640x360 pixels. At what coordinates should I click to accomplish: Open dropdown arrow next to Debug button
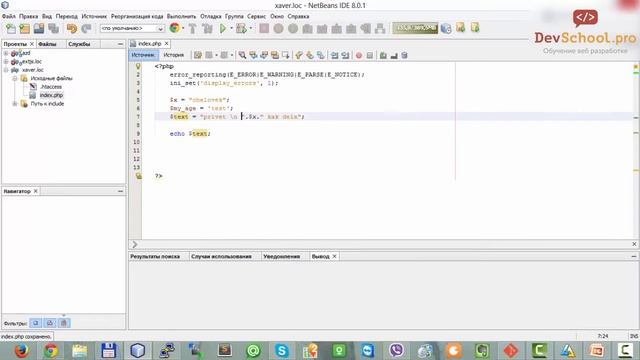click(250, 28)
